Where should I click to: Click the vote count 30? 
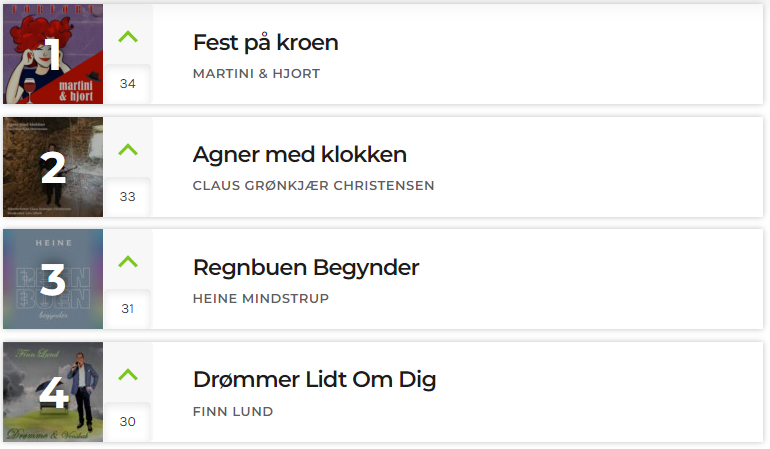click(128, 421)
